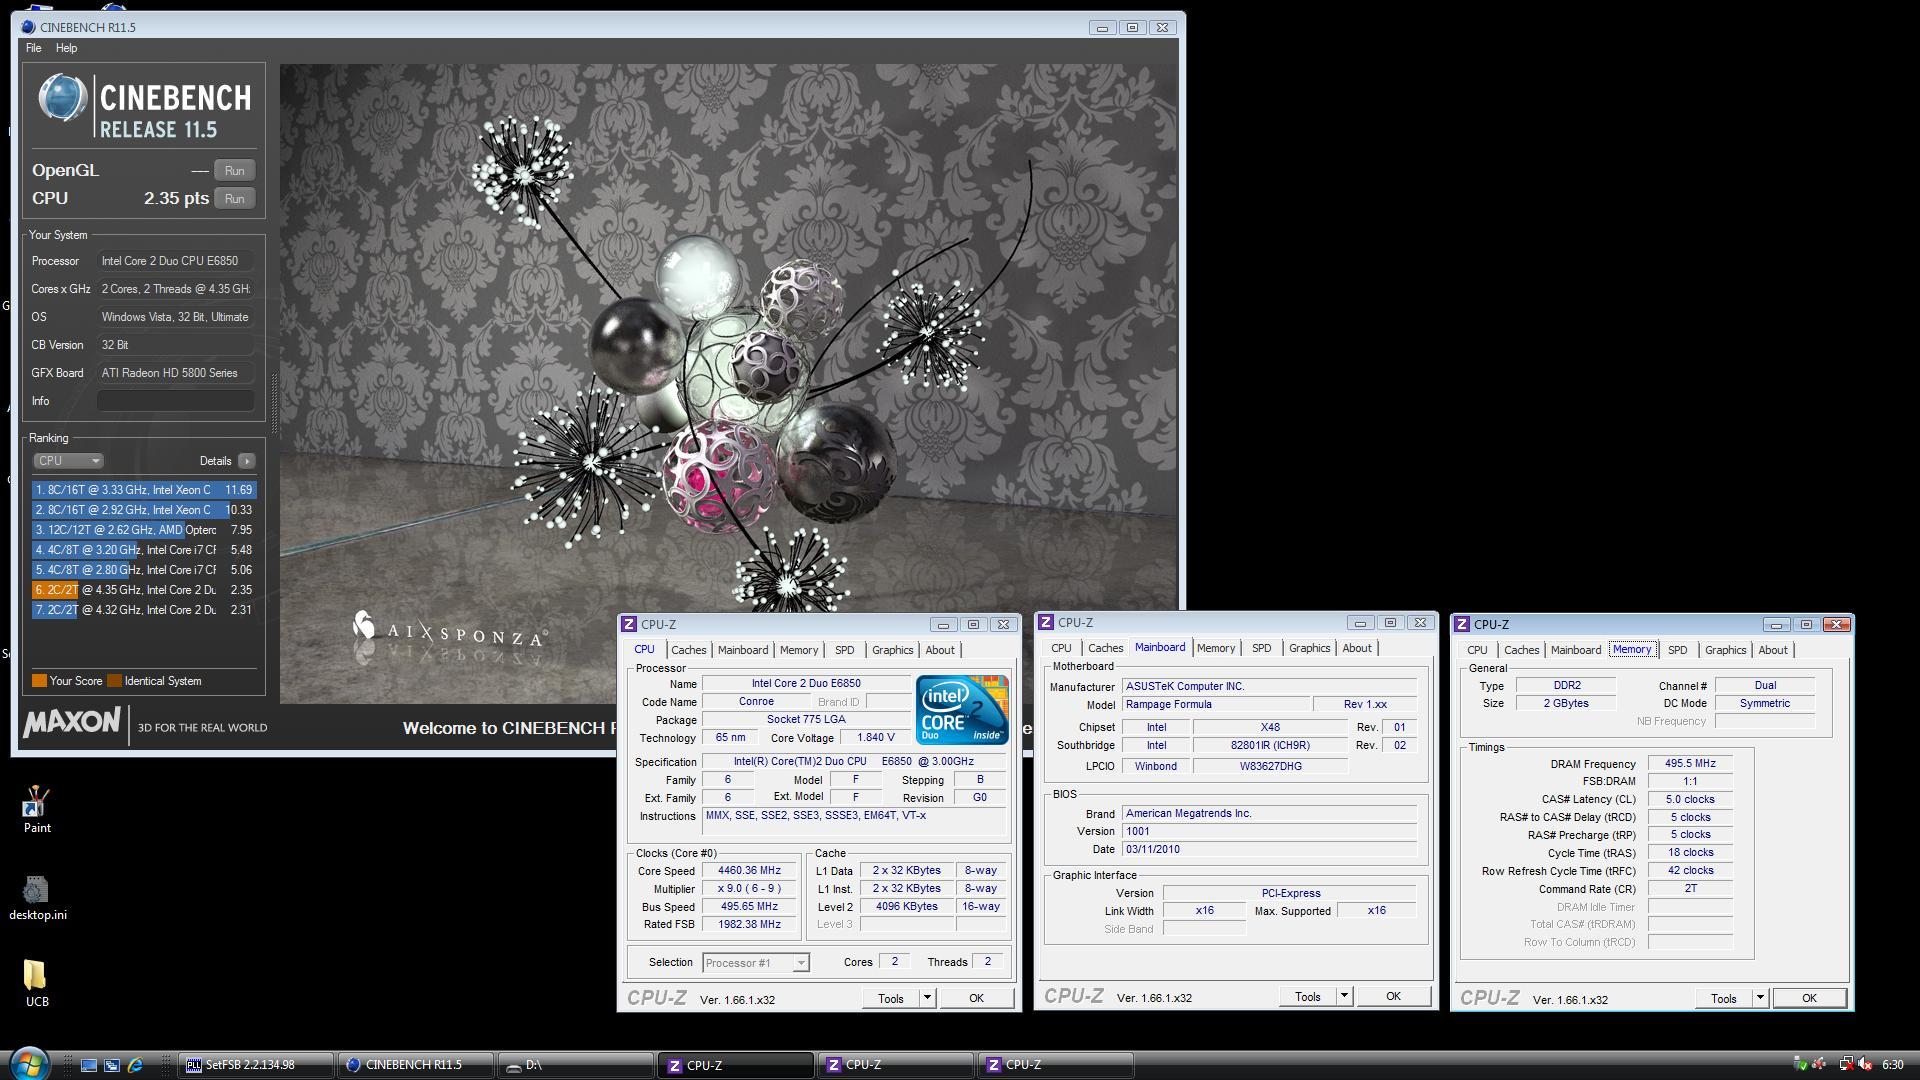The height and width of the screenshot is (1080, 1920).
Task: Click DRAM Frequency value 495.5 MHz
Action: pos(1690,764)
